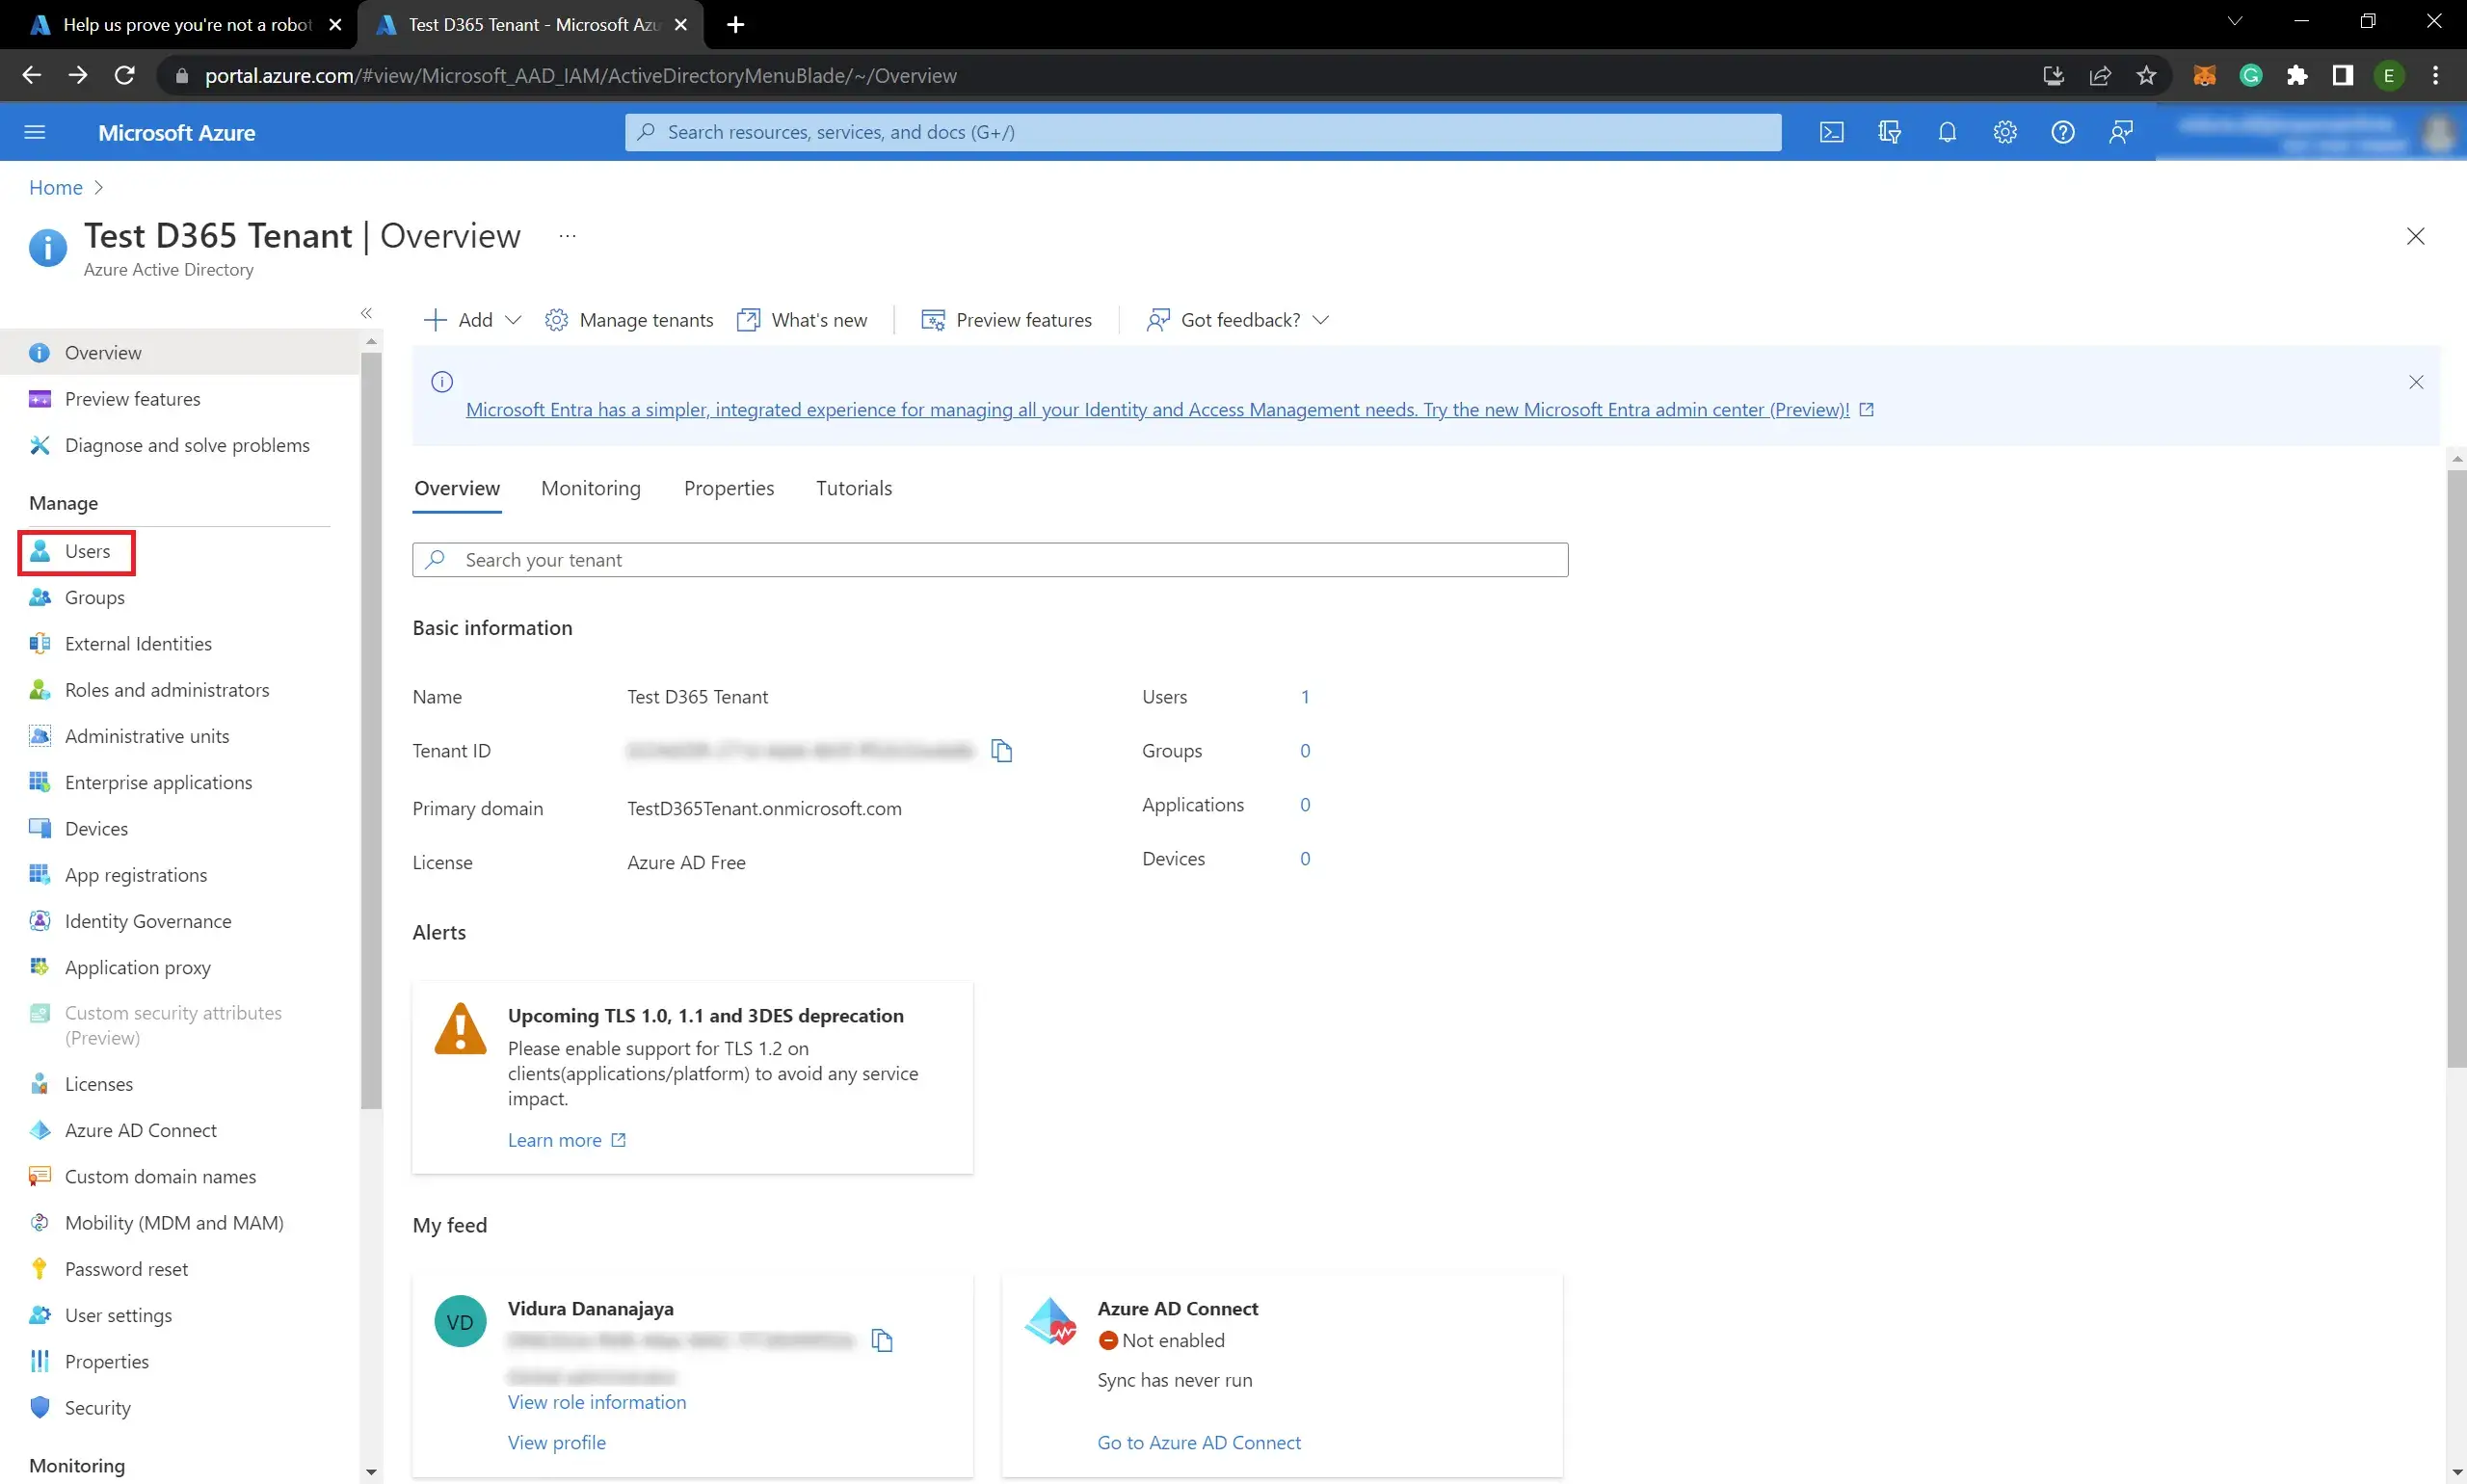The image size is (2467, 1484).
Task: Copy Vidura Dananajaya's object ID
Action: 882,1340
